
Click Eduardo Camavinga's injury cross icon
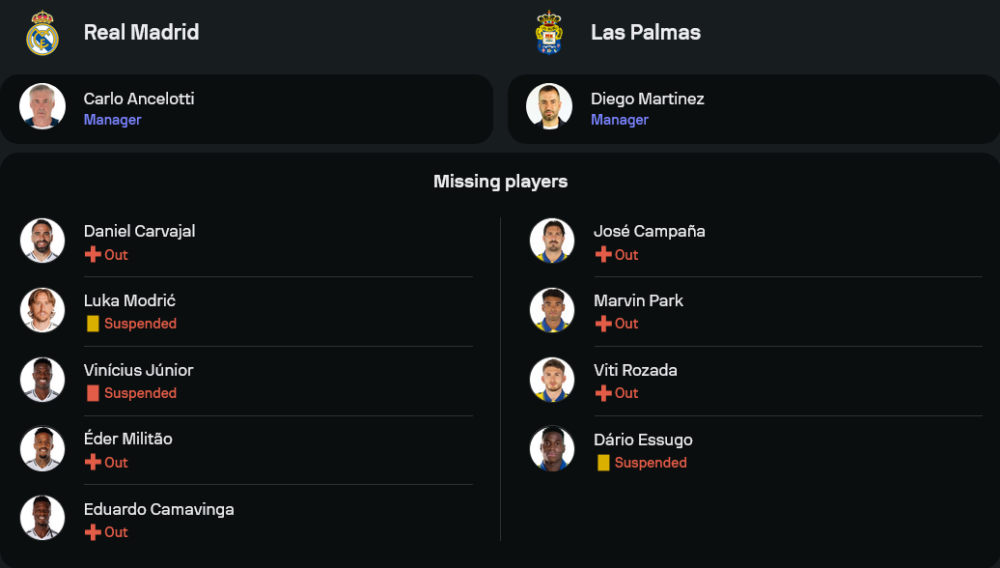pyautogui.click(x=93, y=532)
